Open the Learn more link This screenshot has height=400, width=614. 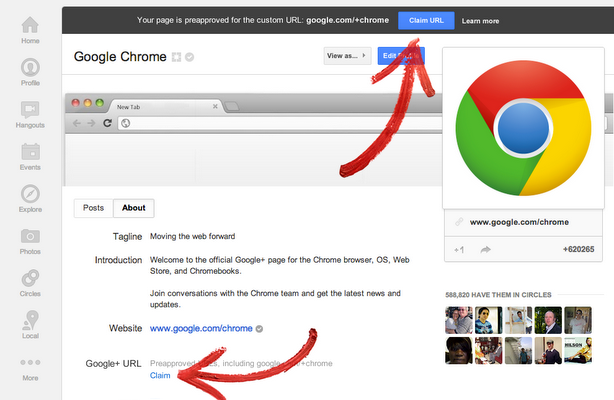coord(480,21)
